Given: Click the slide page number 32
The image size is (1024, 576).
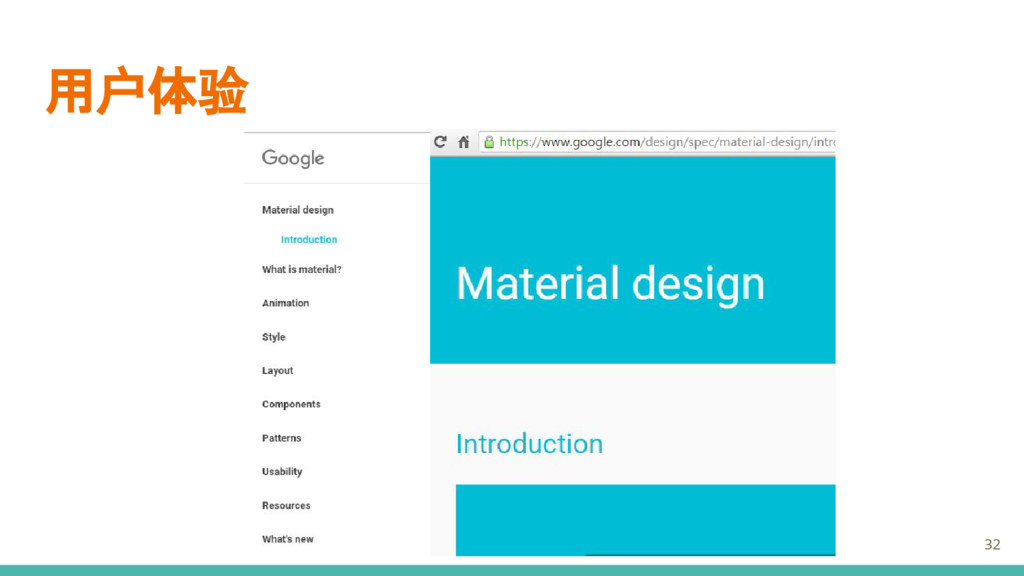Looking at the screenshot, I should [x=992, y=544].
